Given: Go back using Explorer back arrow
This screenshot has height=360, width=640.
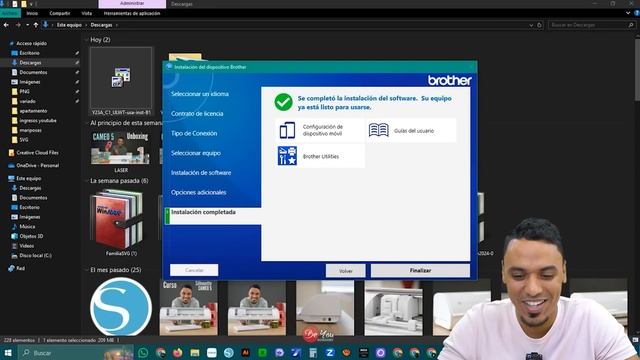Looking at the screenshot, I should coord(6,25).
